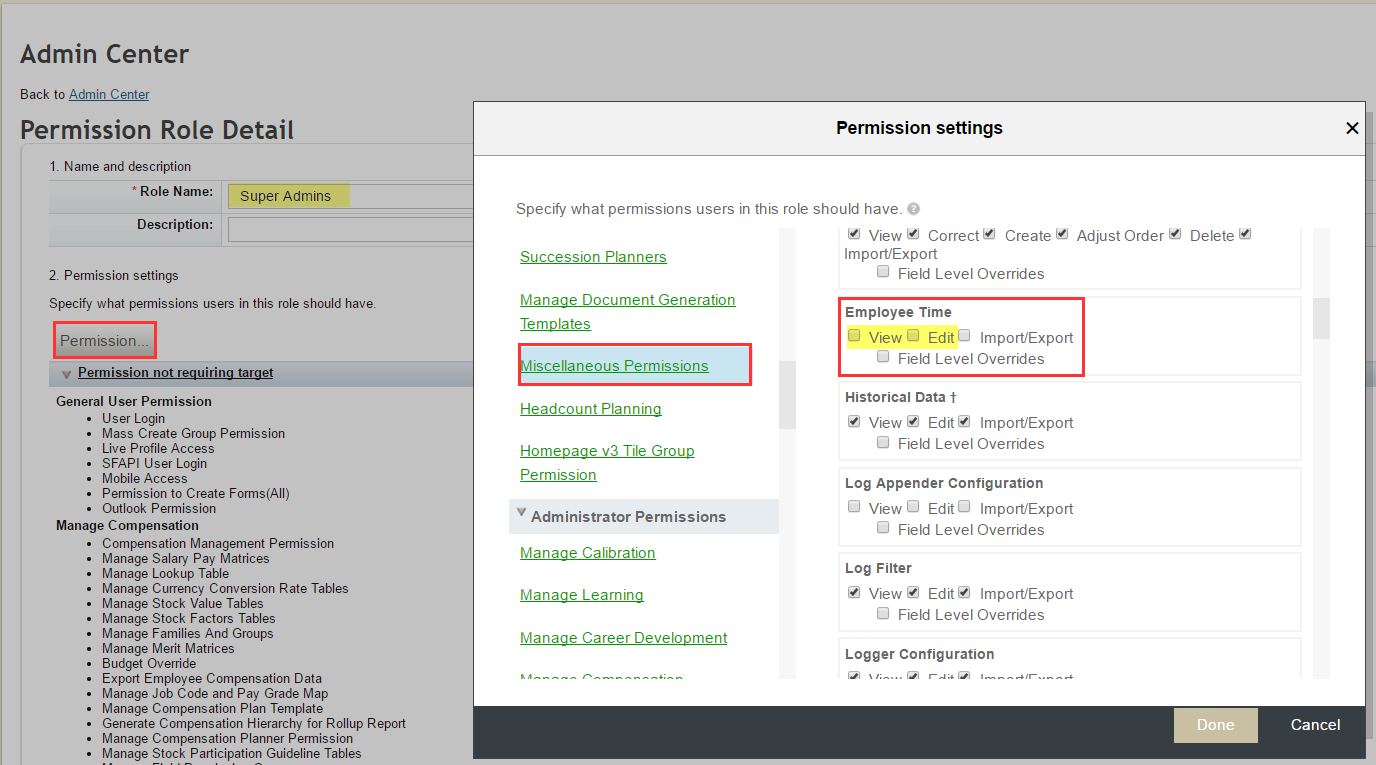Select 'Mass Create Group Permission' text
Viewport: 1376px width, 765px height.
coord(193,434)
